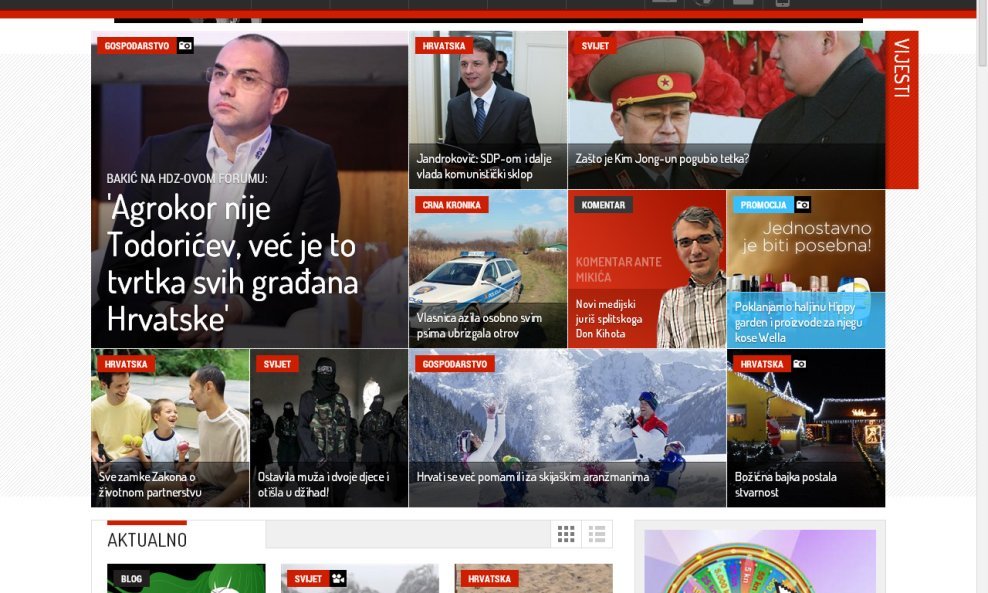Click Gospodarstvo tag on Agrokor story
Image resolution: width=988 pixels, height=593 pixels.
click(137, 46)
